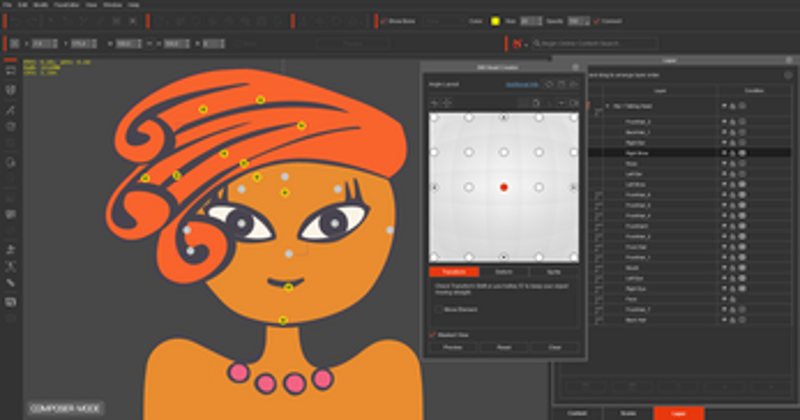The height and width of the screenshot is (420, 800).
Task: Collapse the Talking Head layer group
Action: 607,106
